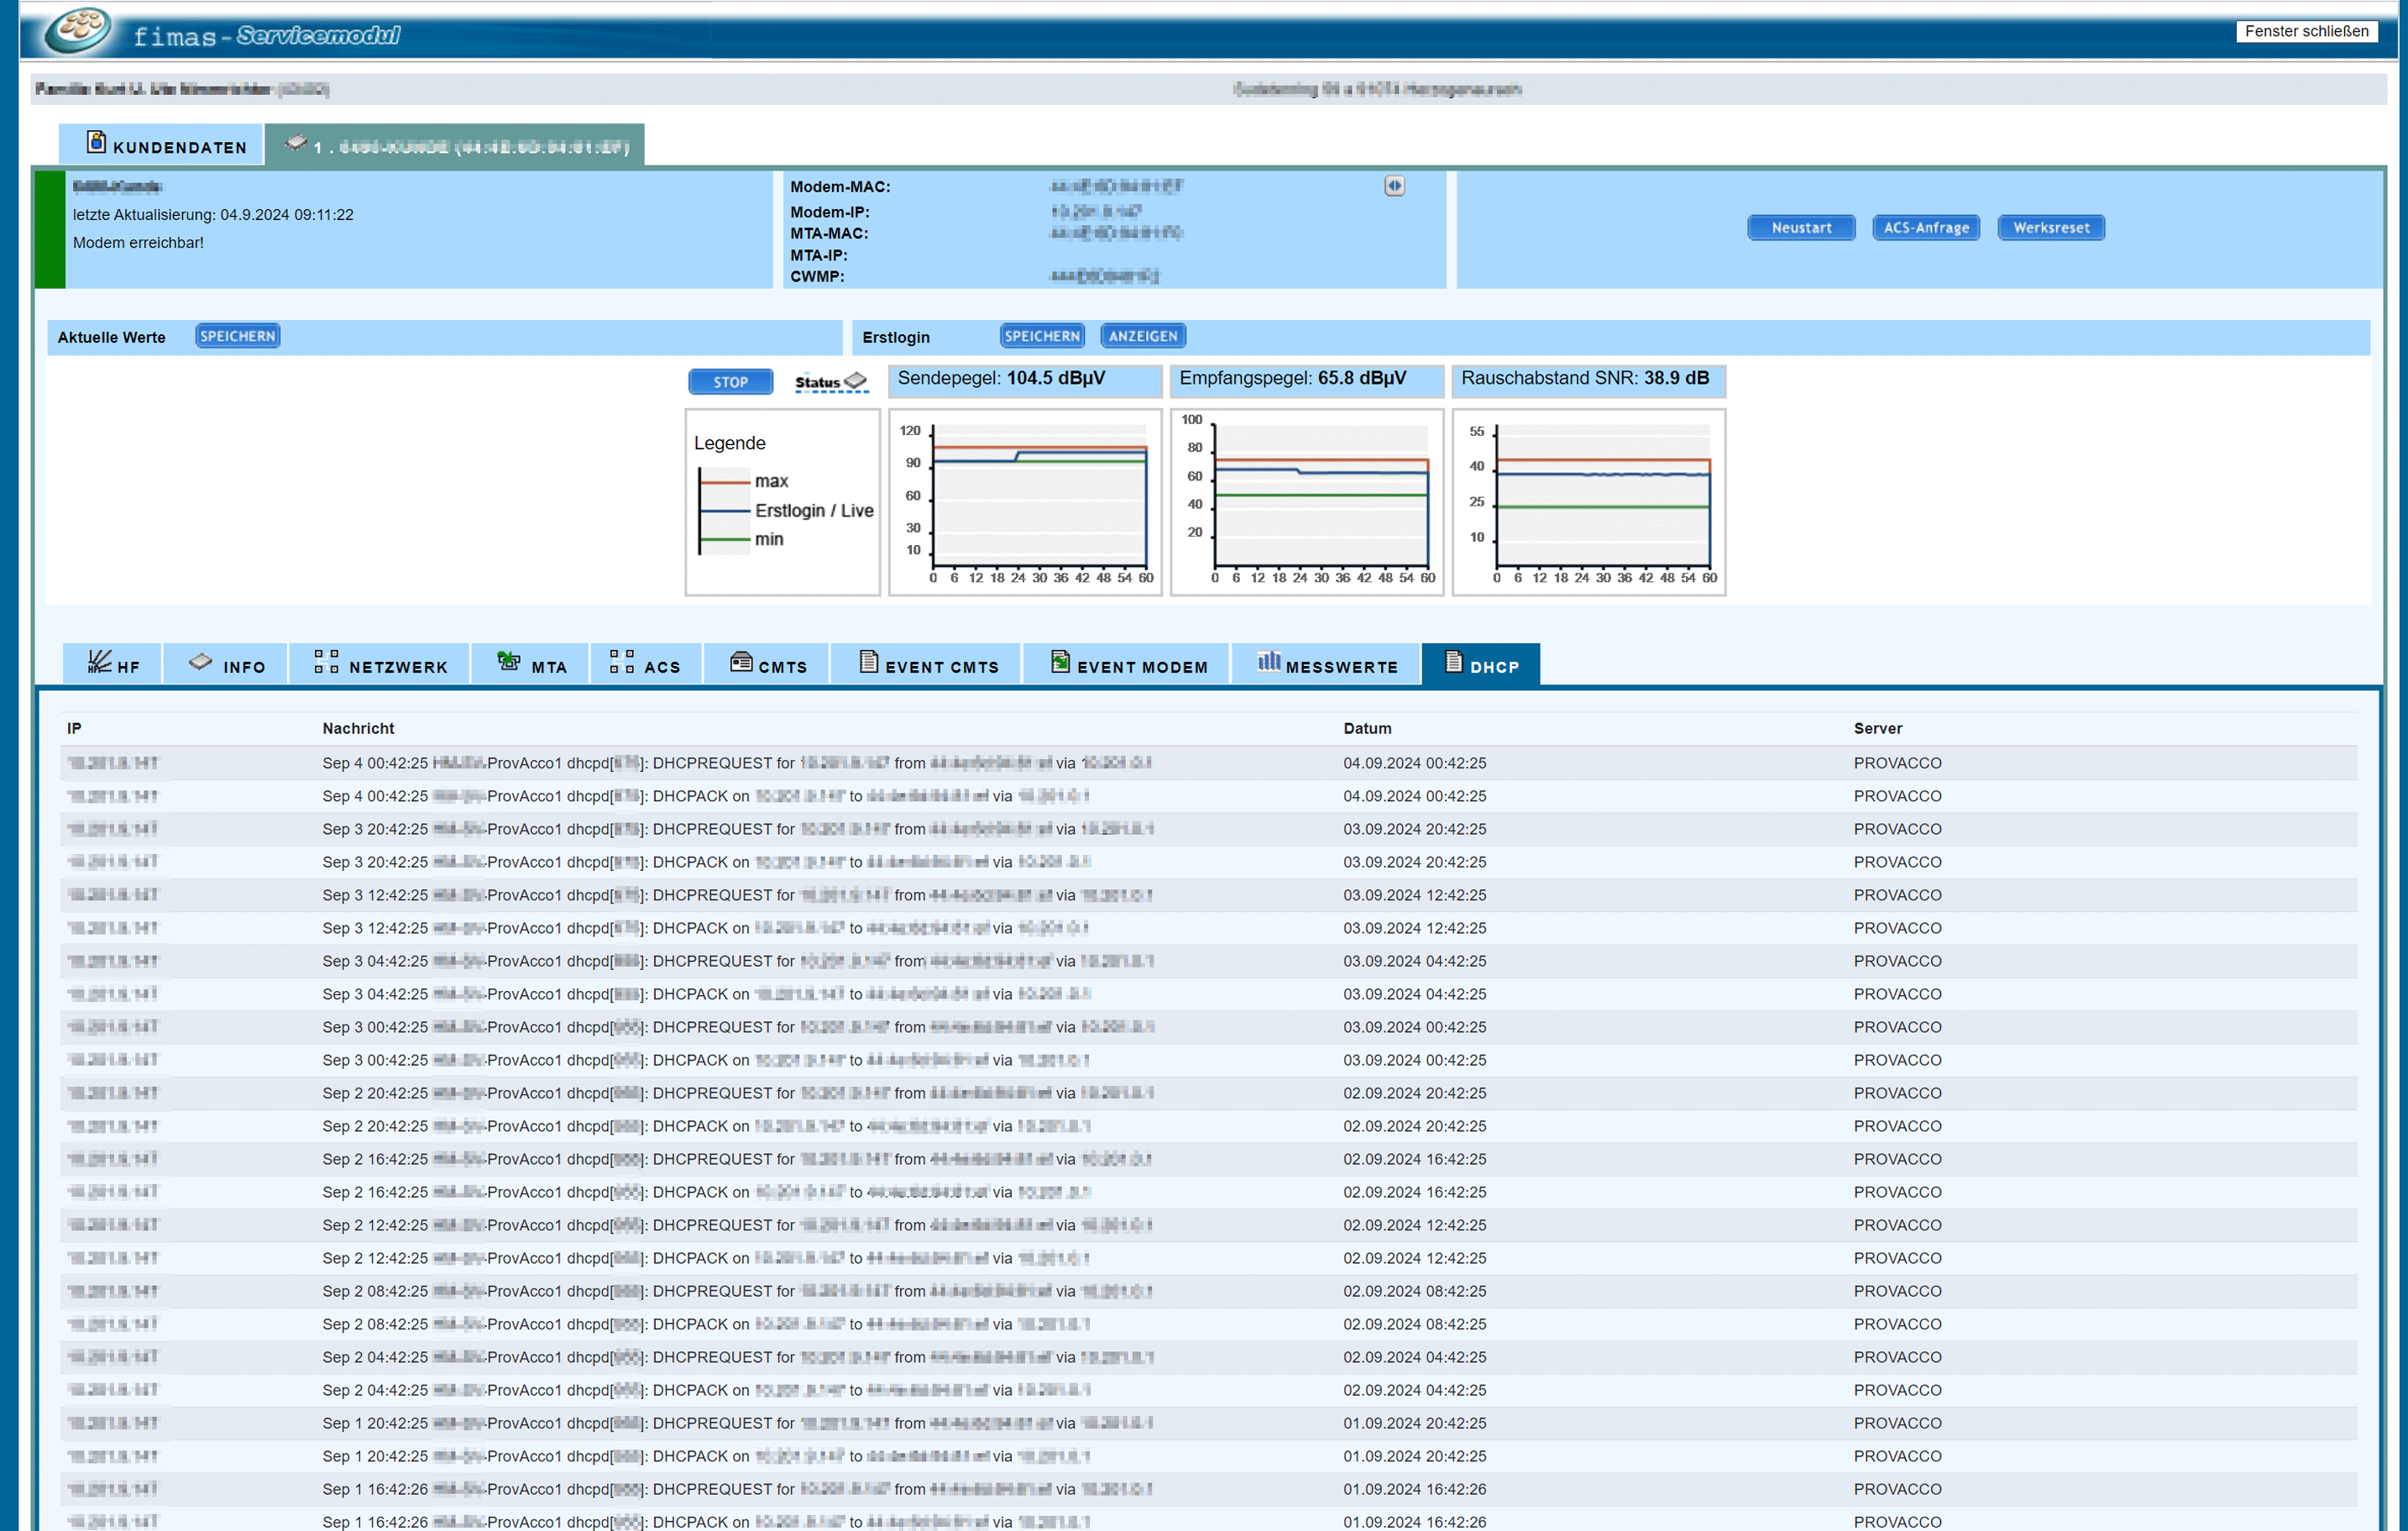Image resolution: width=2408 pixels, height=1531 pixels.
Task: Click the ACS grid icon
Action: [622, 662]
